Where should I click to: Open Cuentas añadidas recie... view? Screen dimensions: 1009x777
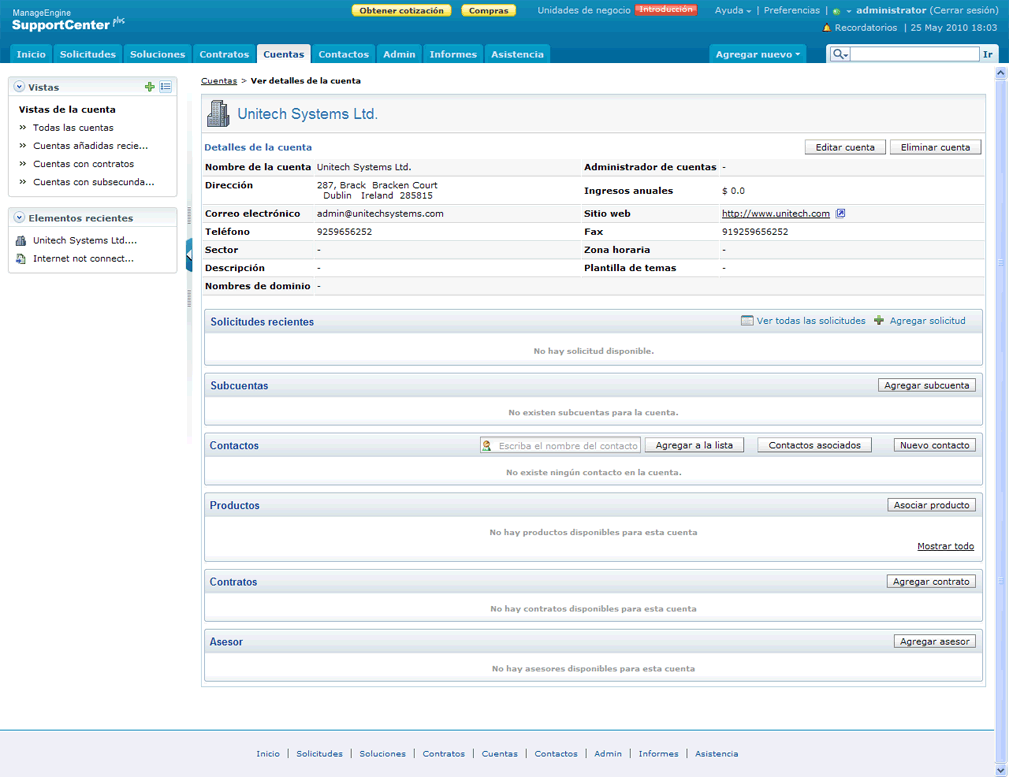pos(90,145)
